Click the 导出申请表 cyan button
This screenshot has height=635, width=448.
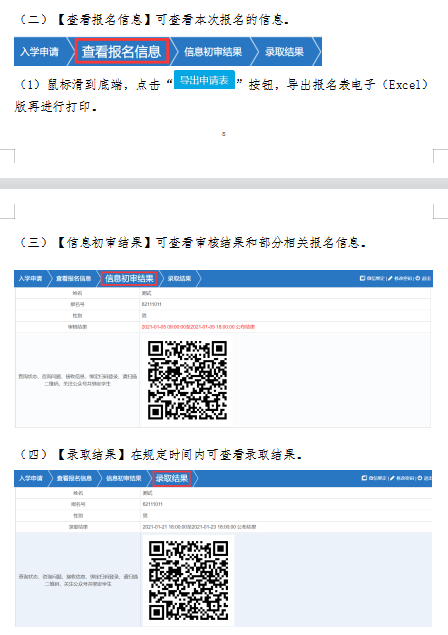coord(204,80)
